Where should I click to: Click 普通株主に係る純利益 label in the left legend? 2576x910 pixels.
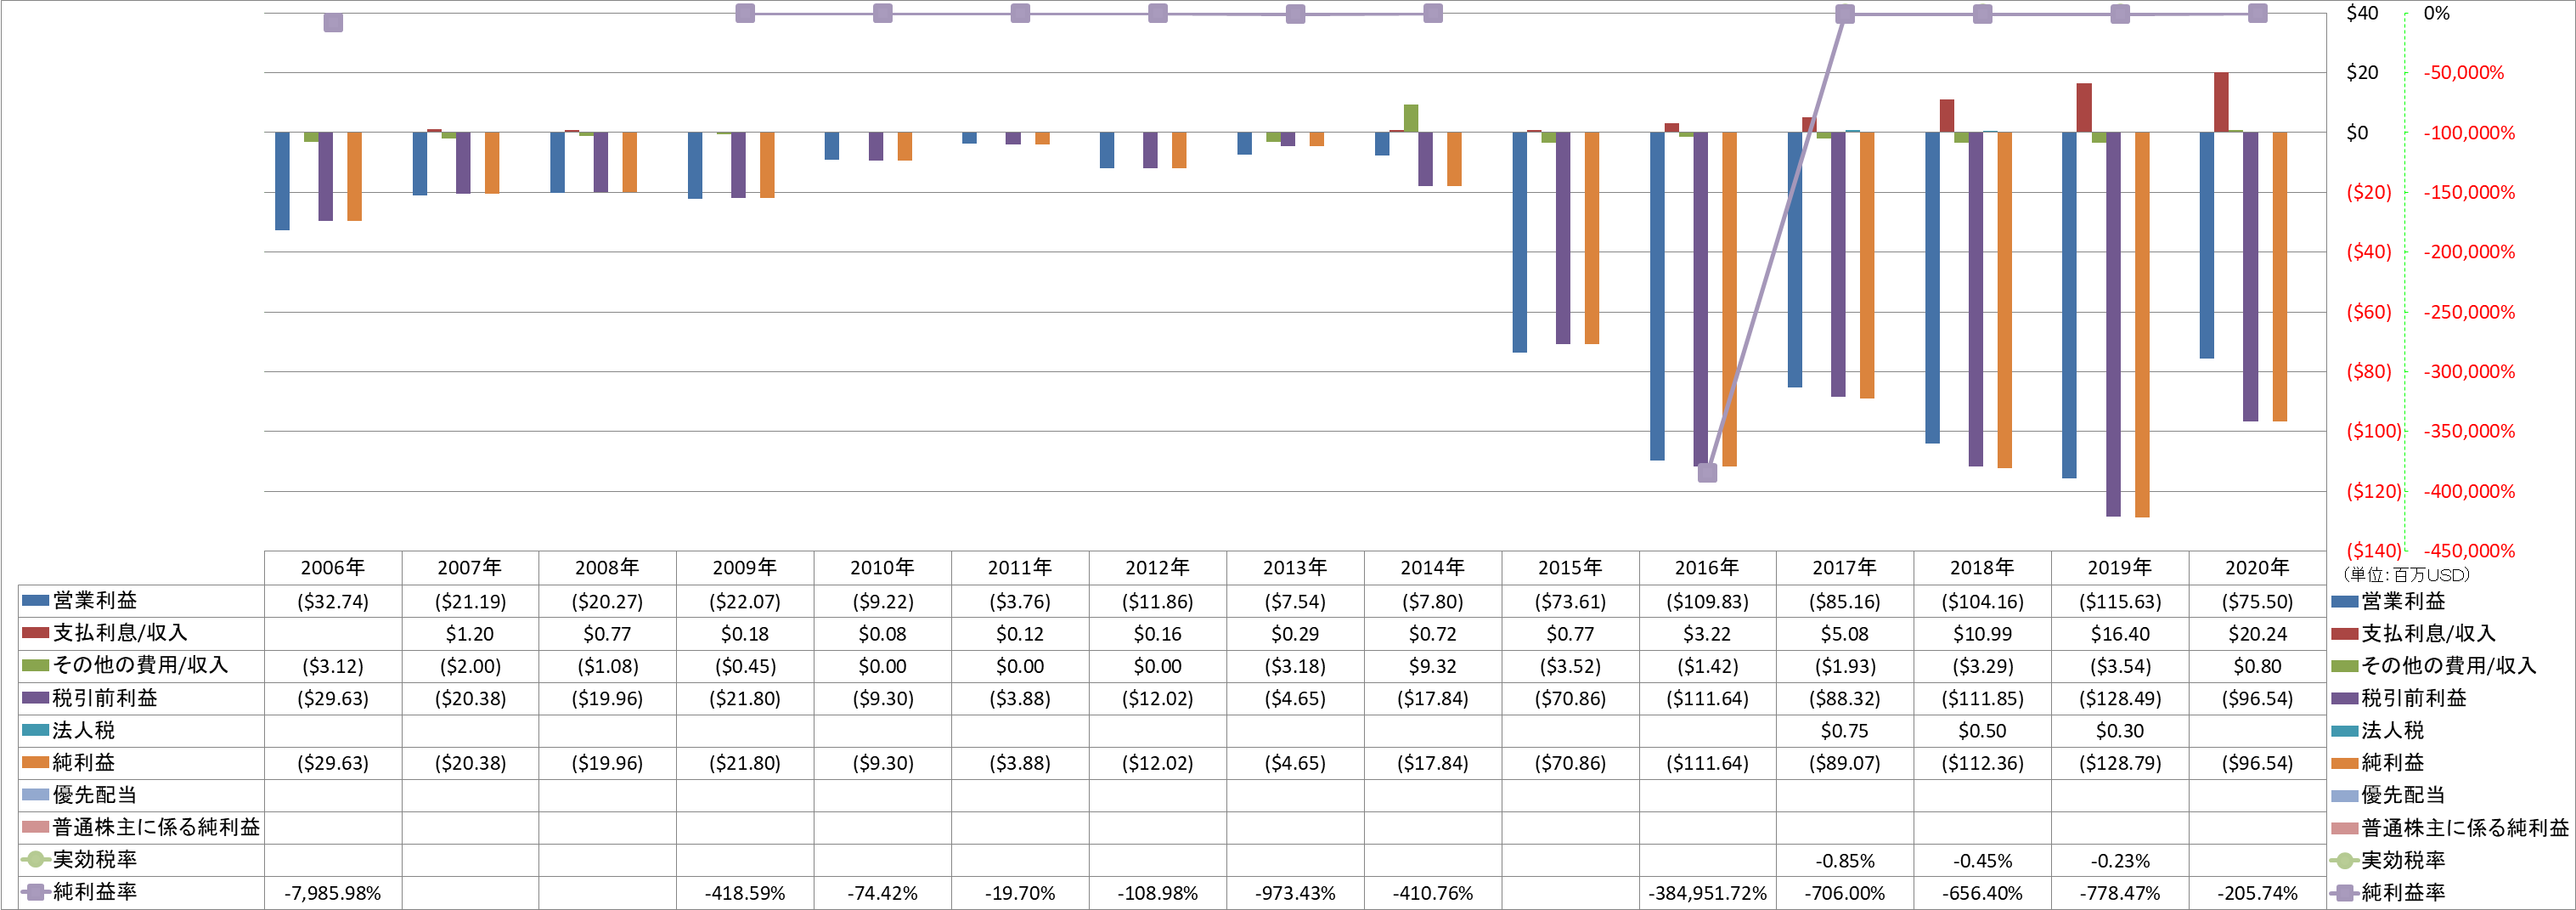coord(156,827)
